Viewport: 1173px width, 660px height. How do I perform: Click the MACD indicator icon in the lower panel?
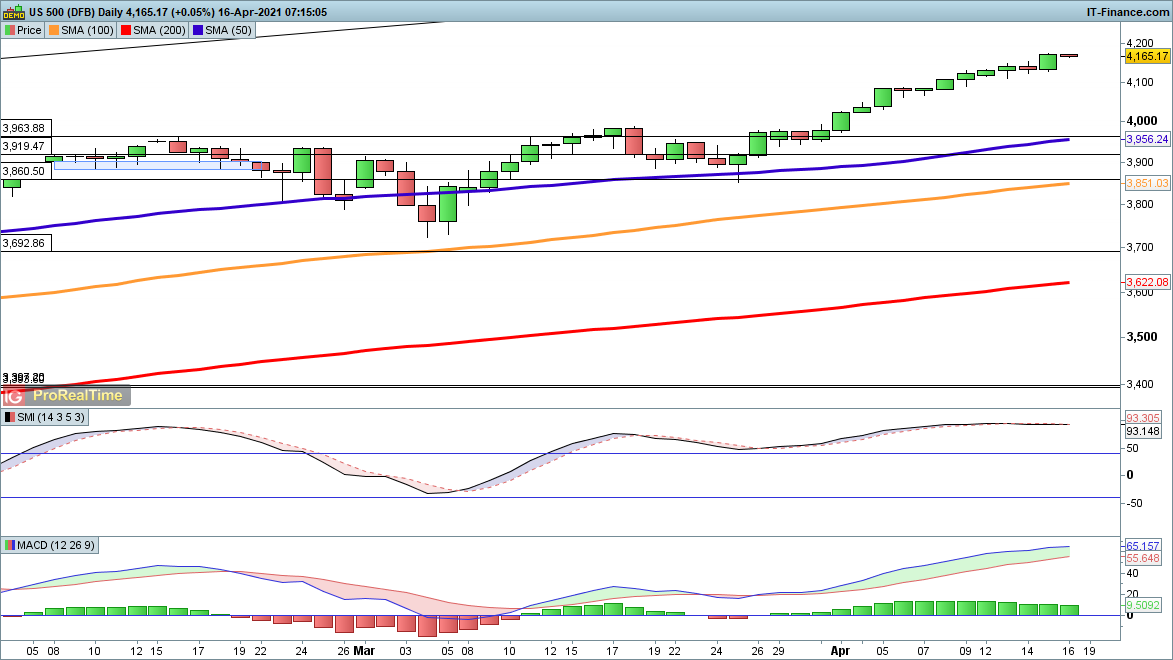(9, 545)
